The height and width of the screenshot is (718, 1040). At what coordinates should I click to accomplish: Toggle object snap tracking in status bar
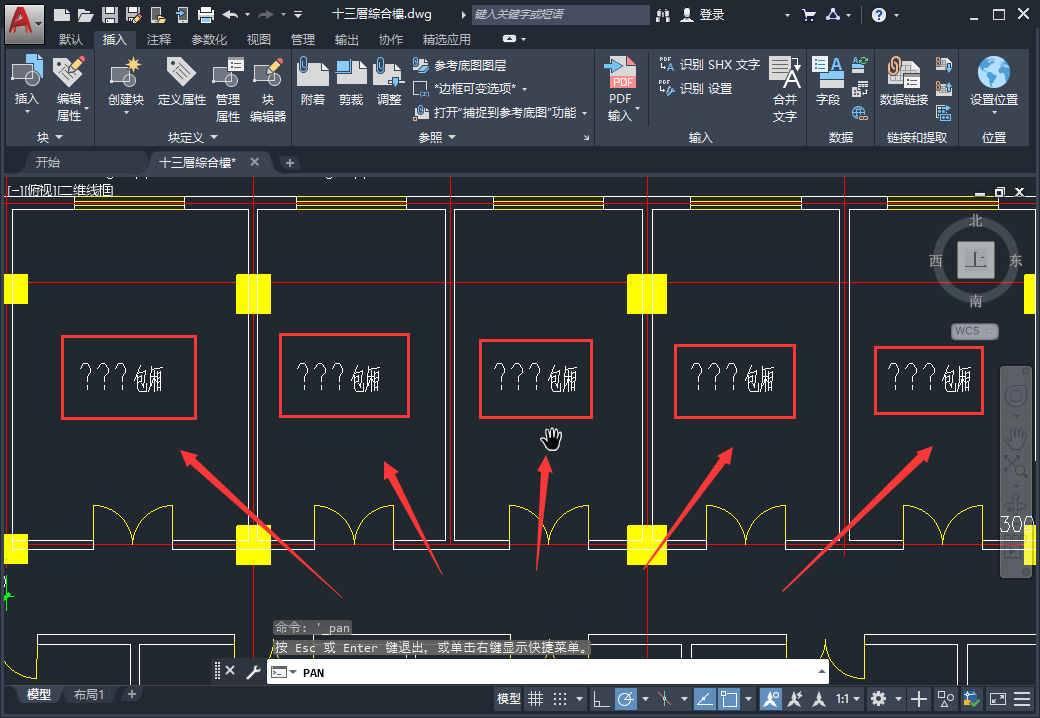pyautogui.click(x=704, y=699)
